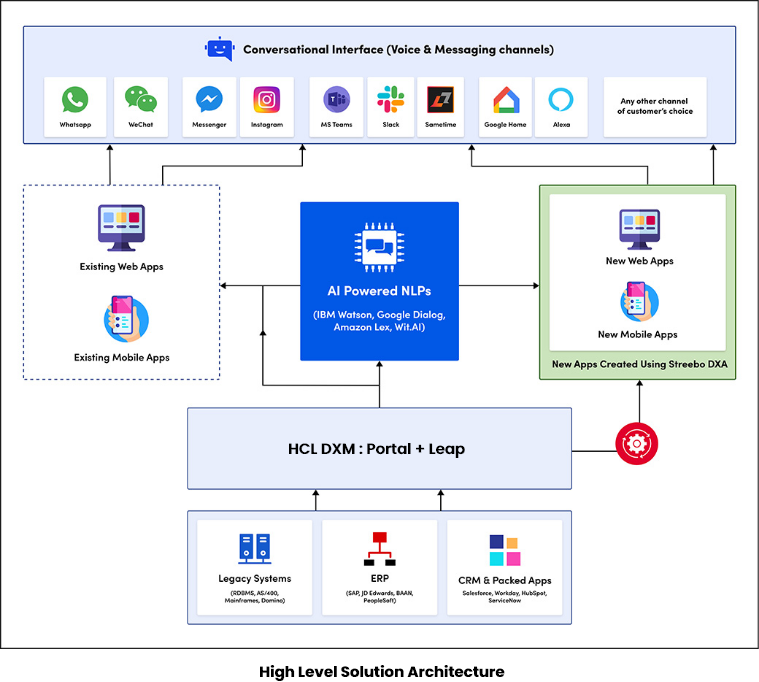
Task: Click the Slack icon
Action: point(391,99)
